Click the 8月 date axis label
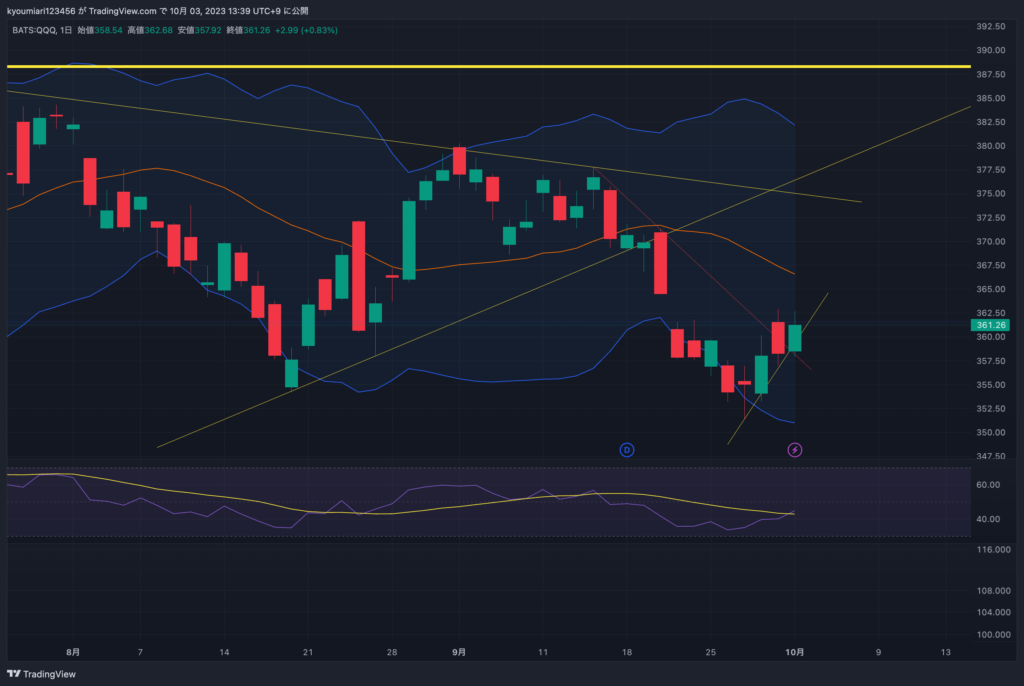 click(73, 652)
